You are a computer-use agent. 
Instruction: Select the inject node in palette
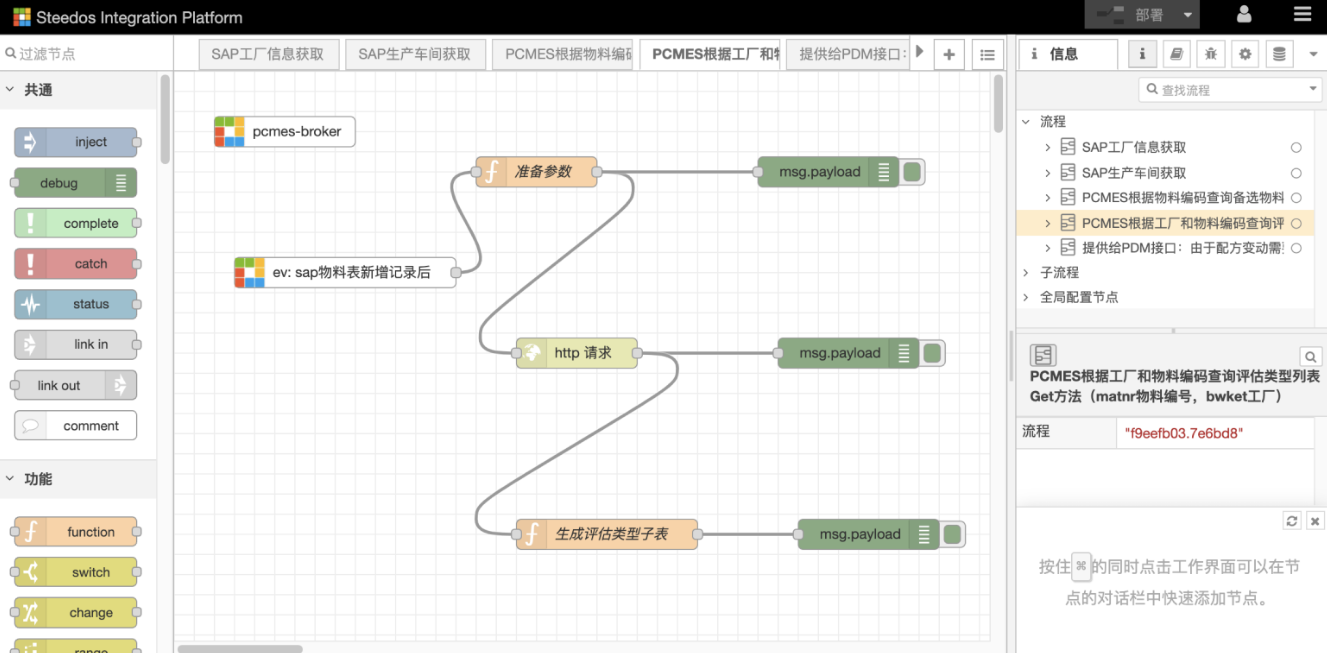click(76, 142)
